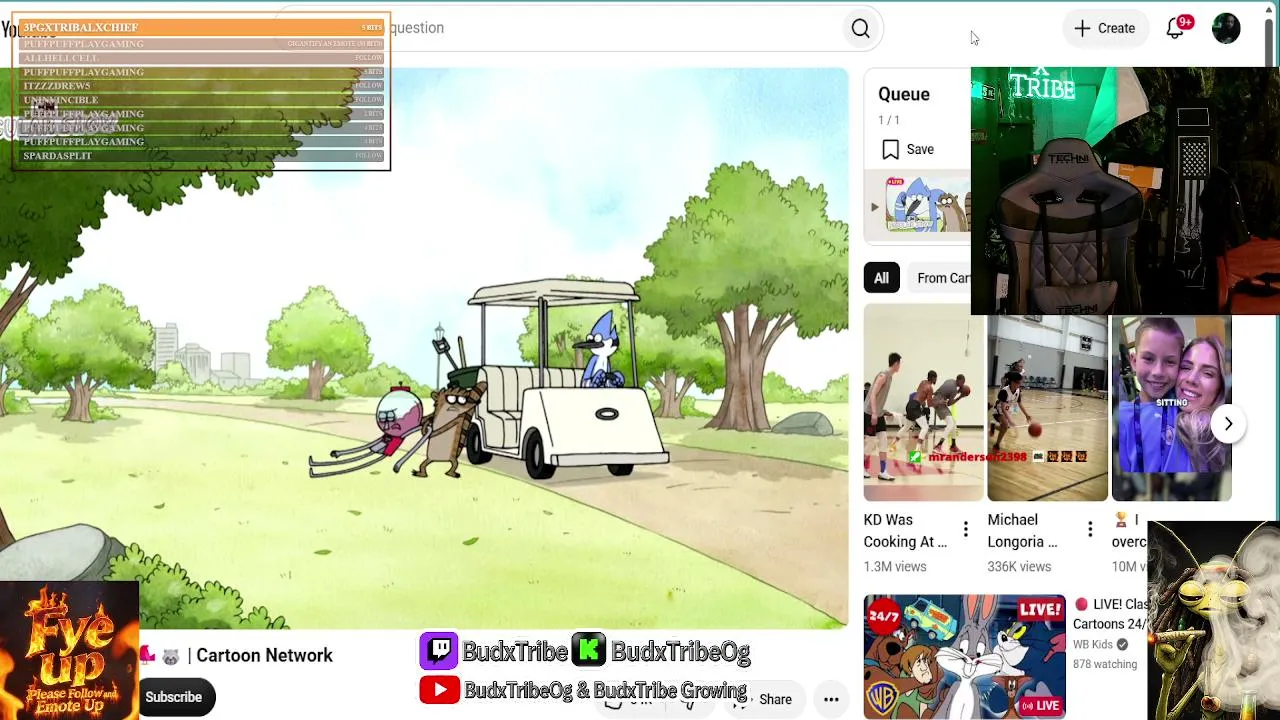Click the "KD Was Cooking At ..." title
1280x720 pixels.
tap(905, 531)
